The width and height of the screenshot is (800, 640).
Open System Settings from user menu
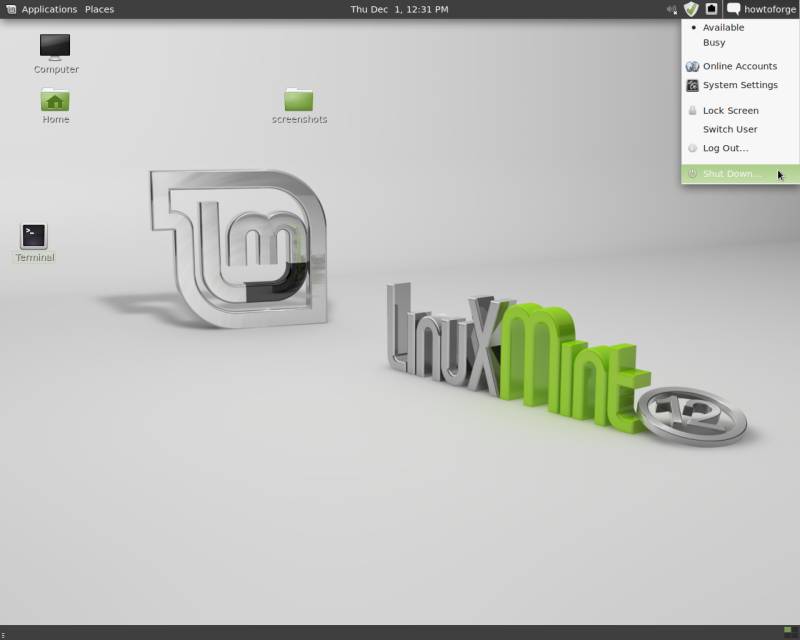point(740,85)
